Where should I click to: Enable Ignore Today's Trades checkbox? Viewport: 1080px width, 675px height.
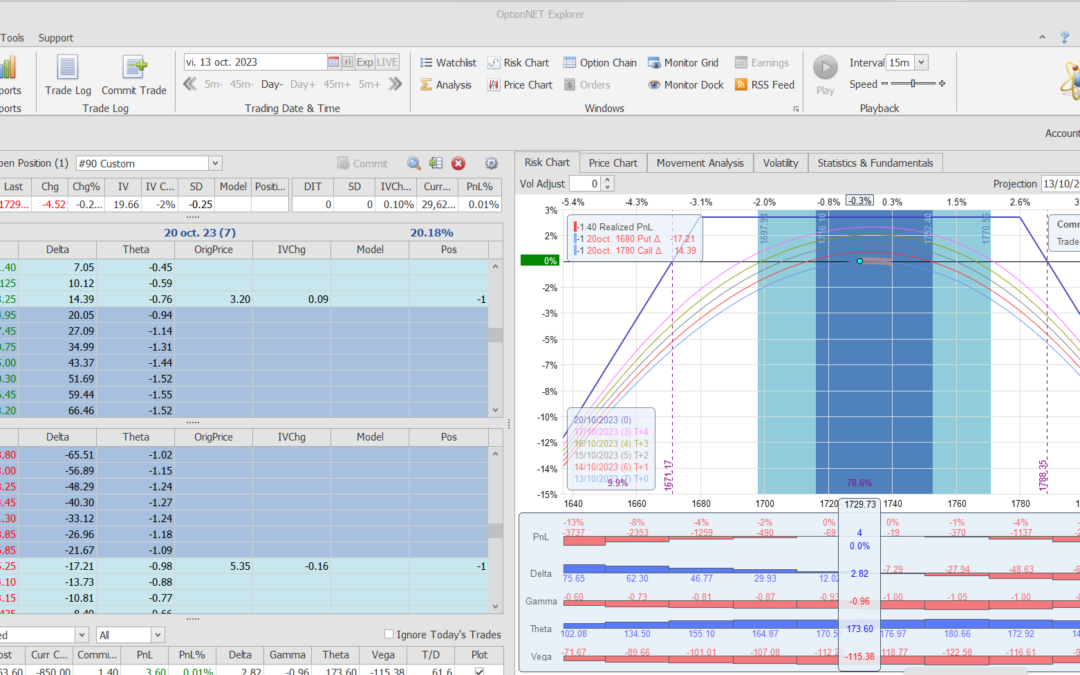pyautogui.click(x=390, y=635)
